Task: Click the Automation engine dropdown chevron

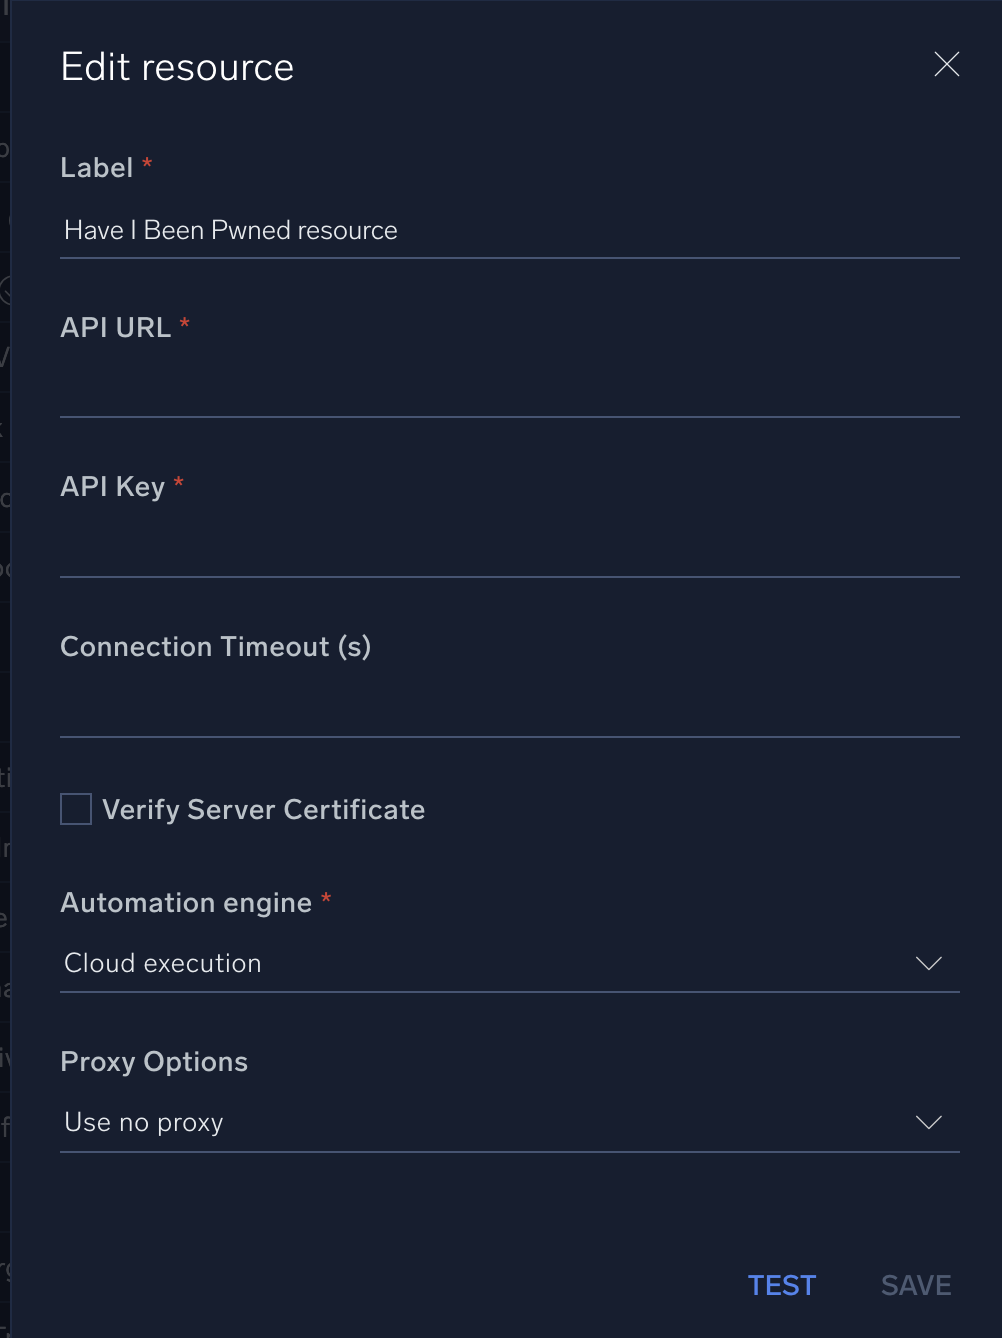Action: click(x=928, y=963)
